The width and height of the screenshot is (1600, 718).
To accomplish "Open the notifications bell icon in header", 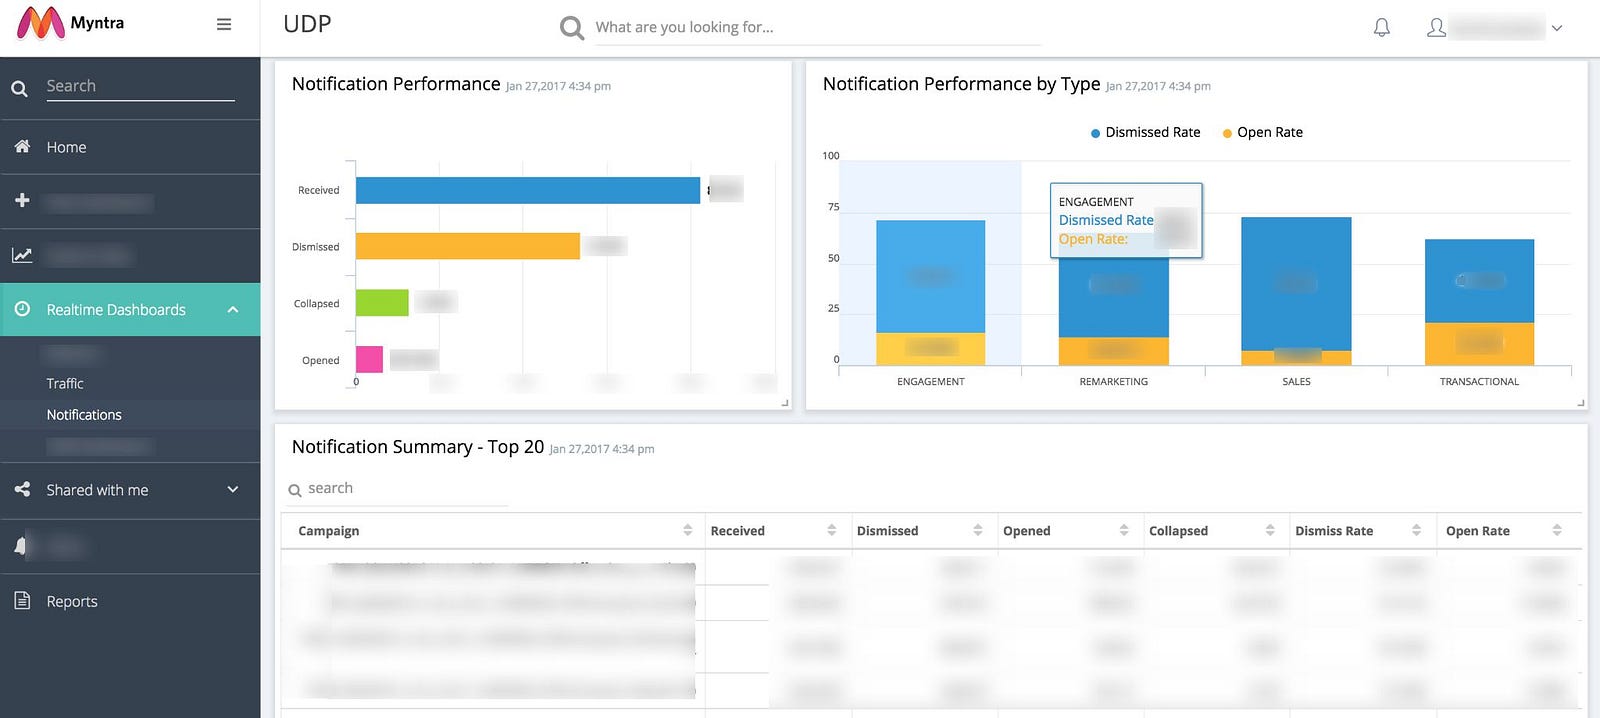I will pyautogui.click(x=1382, y=28).
